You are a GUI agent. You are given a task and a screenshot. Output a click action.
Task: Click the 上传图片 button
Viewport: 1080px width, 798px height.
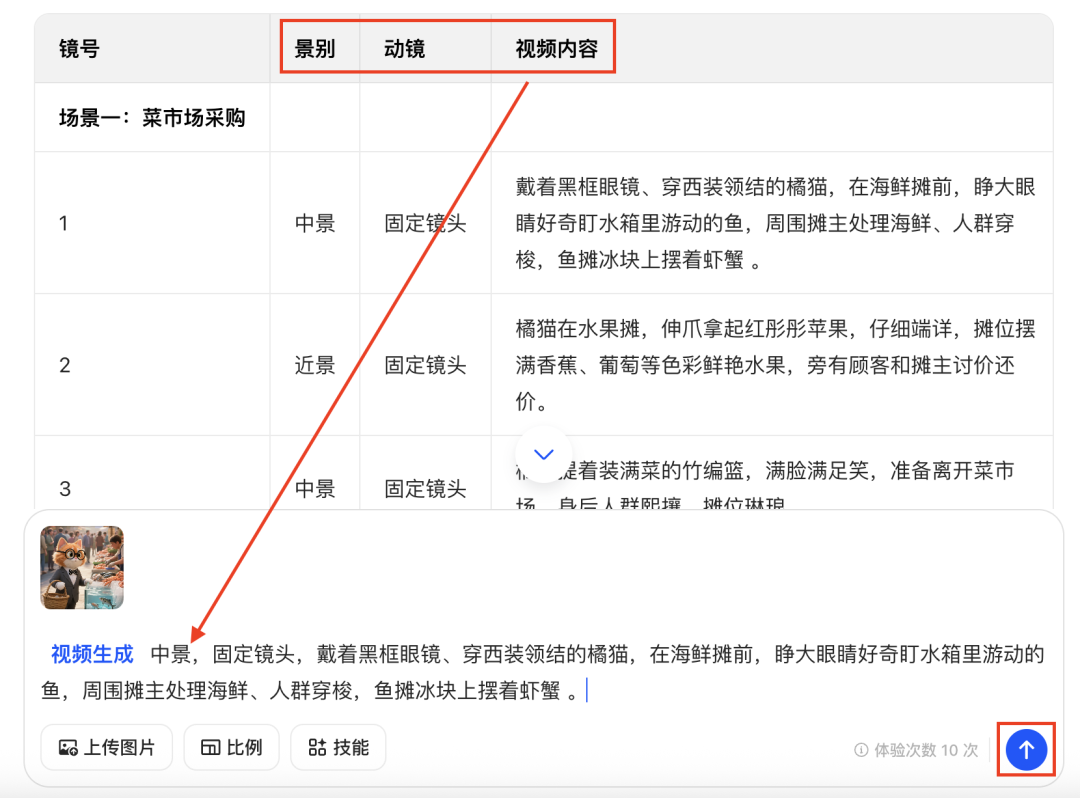click(x=106, y=747)
